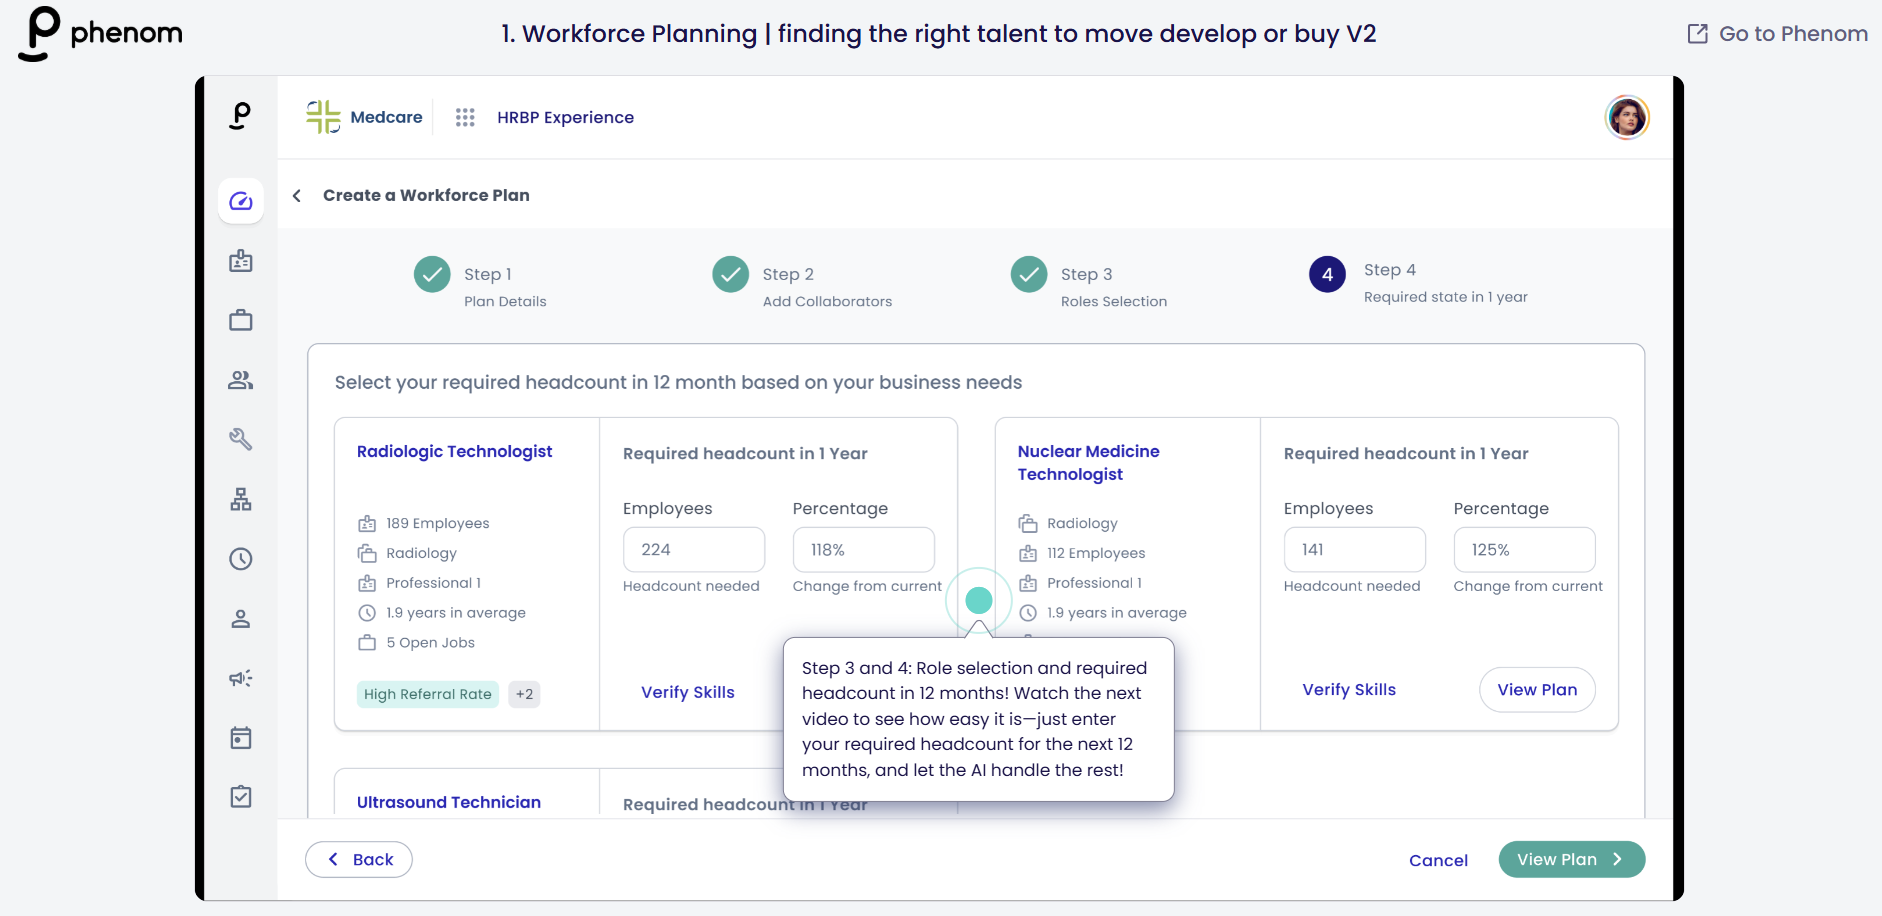Viewport: 1882px width, 916px height.
Task: Select the single person icon in sidebar
Action: pos(241,619)
